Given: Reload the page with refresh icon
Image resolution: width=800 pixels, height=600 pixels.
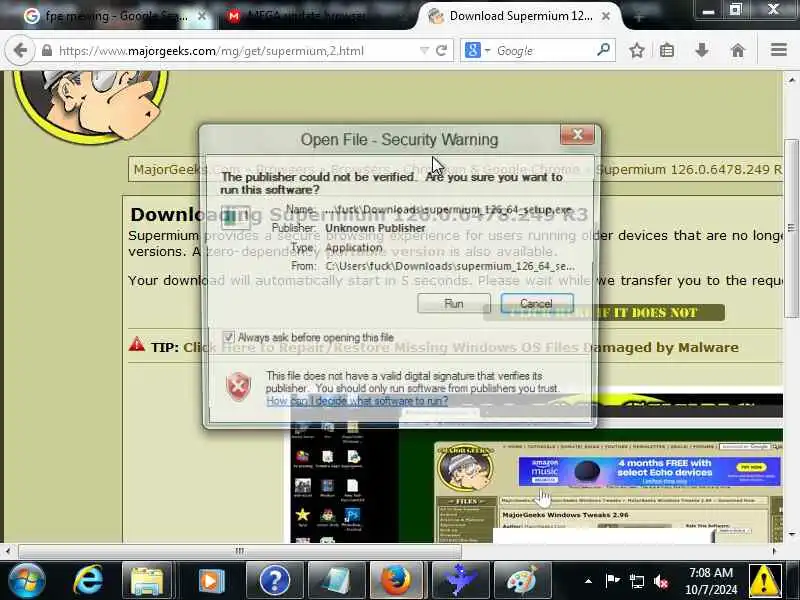Looking at the screenshot, I should (x=442, y=51).
